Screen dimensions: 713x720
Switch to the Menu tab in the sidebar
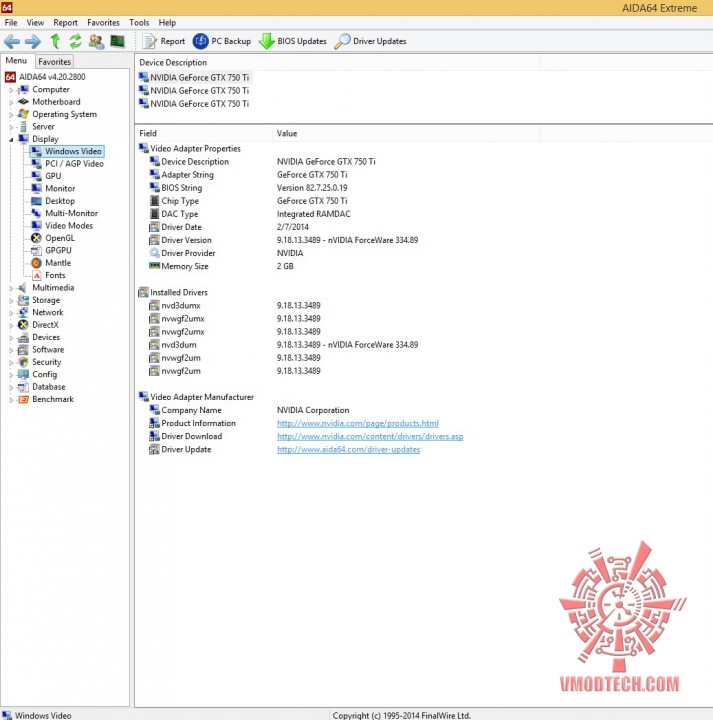pos(17,61)
